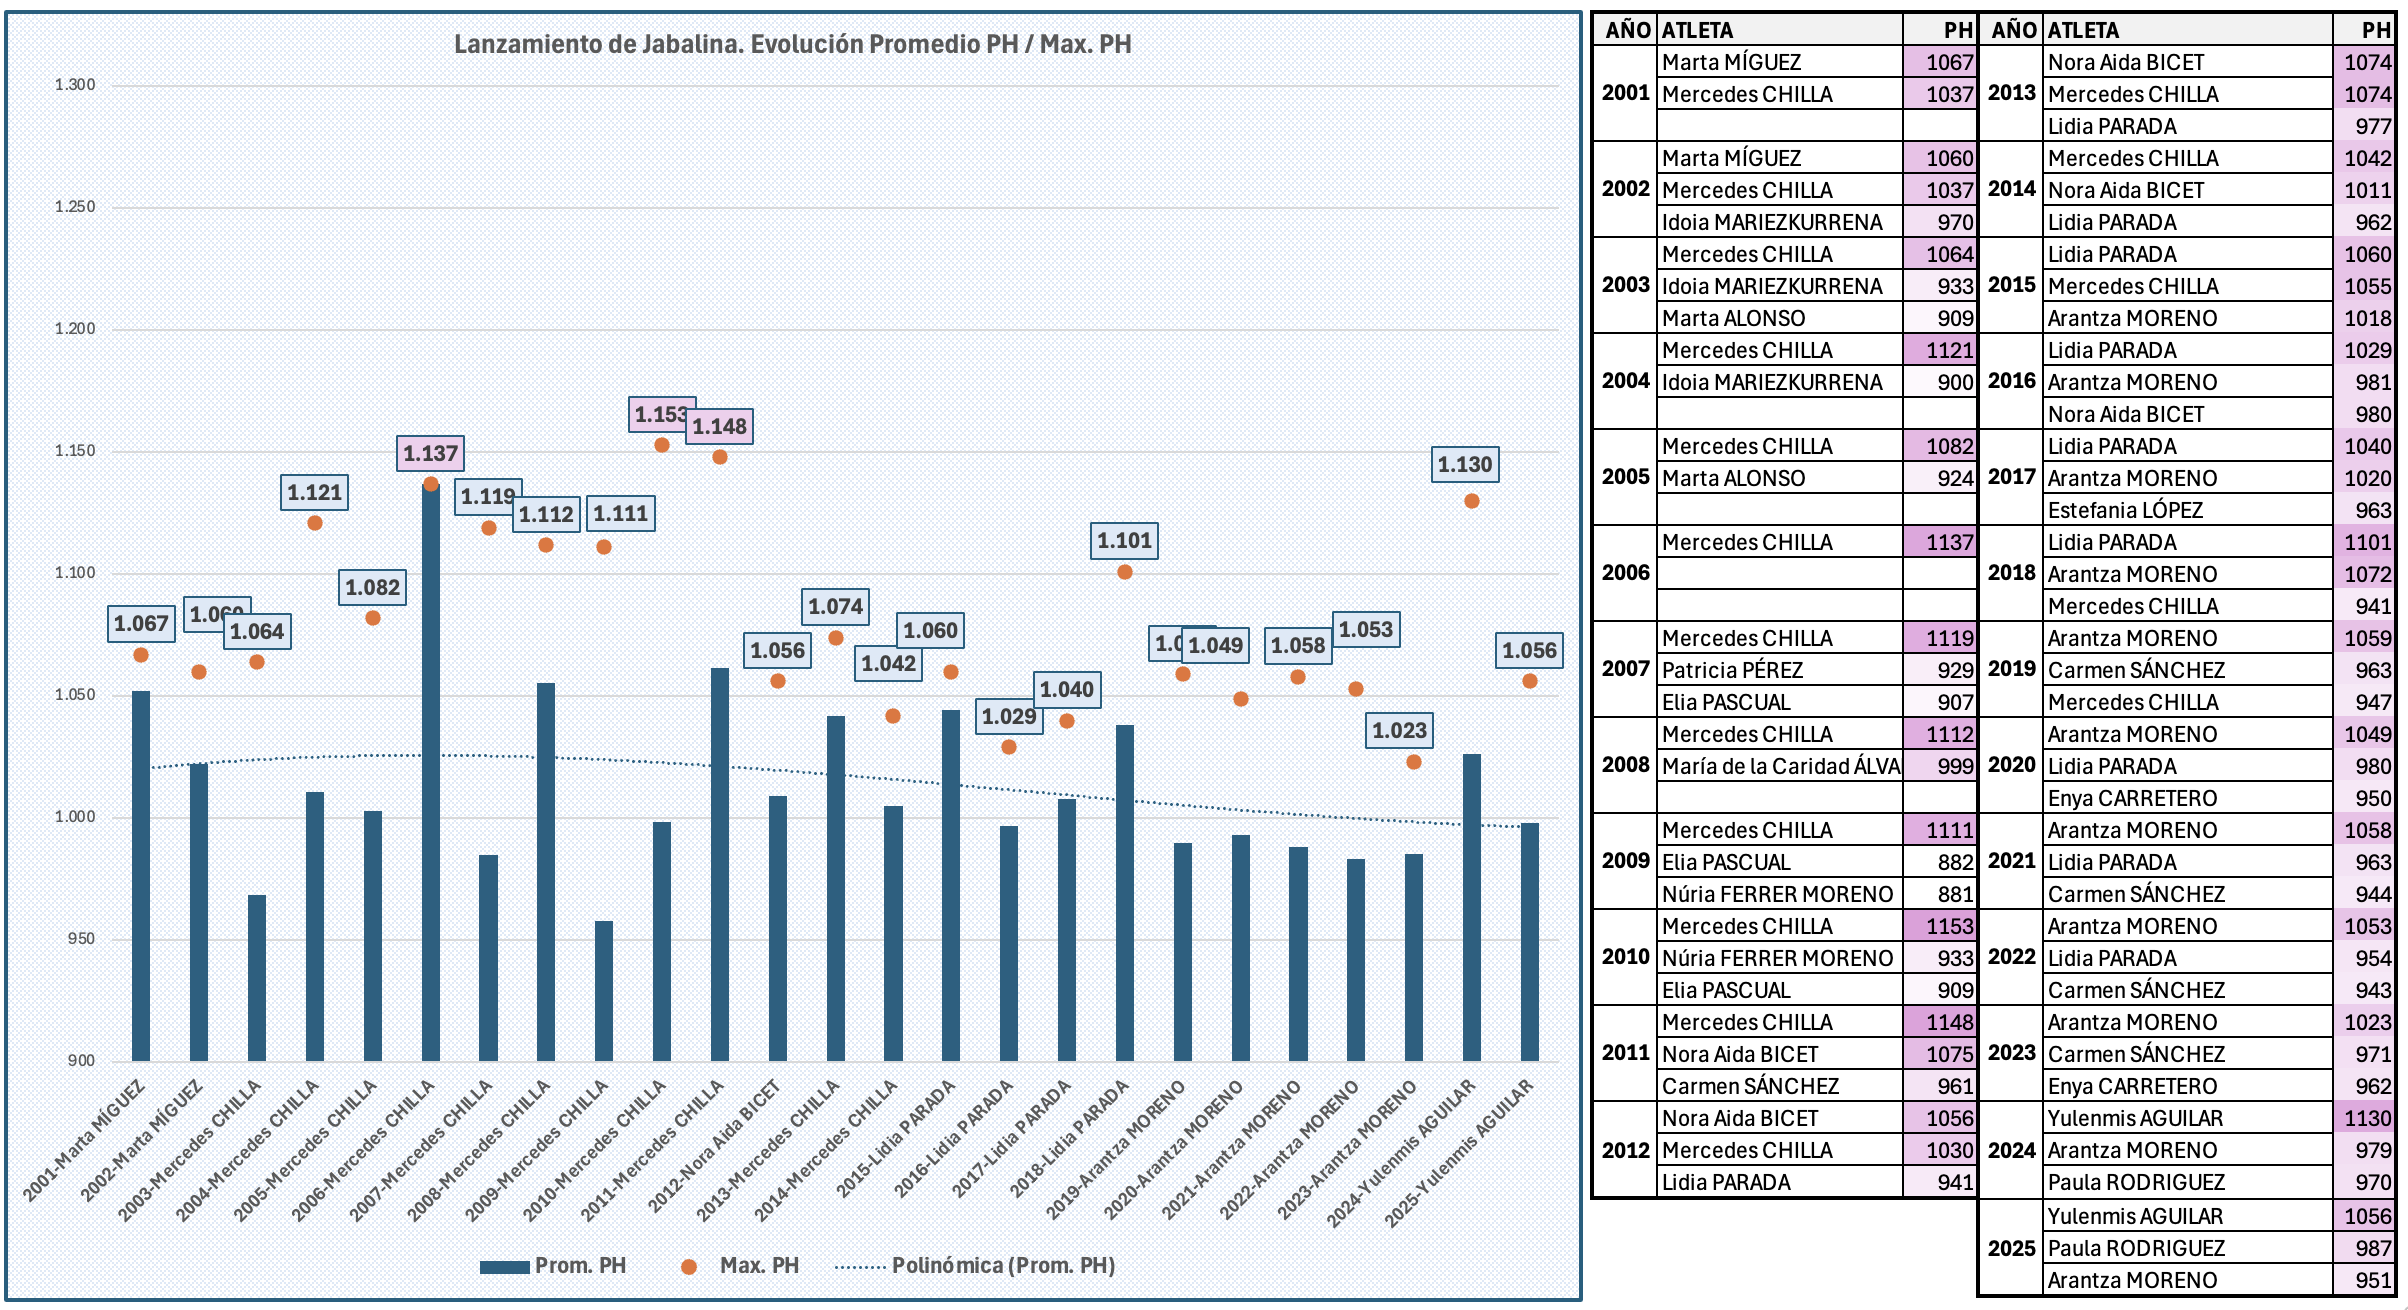
Task: Select the 1.130 data label
Action: 1464,464
